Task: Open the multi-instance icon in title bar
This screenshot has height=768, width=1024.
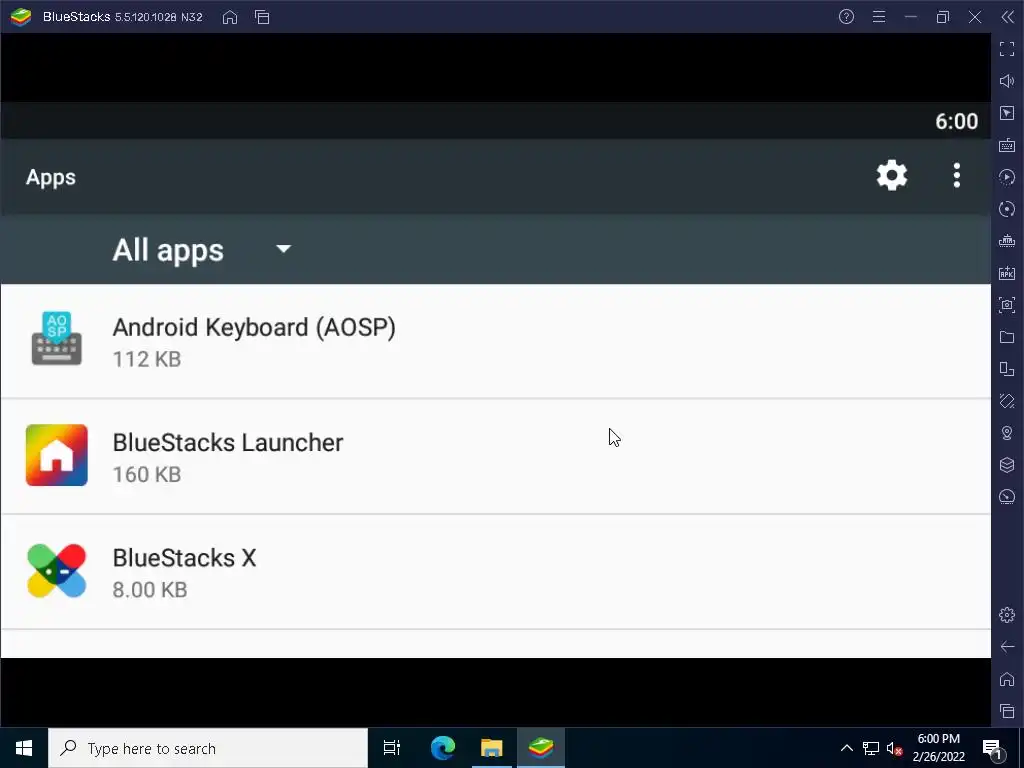Action: pos(263,17)
